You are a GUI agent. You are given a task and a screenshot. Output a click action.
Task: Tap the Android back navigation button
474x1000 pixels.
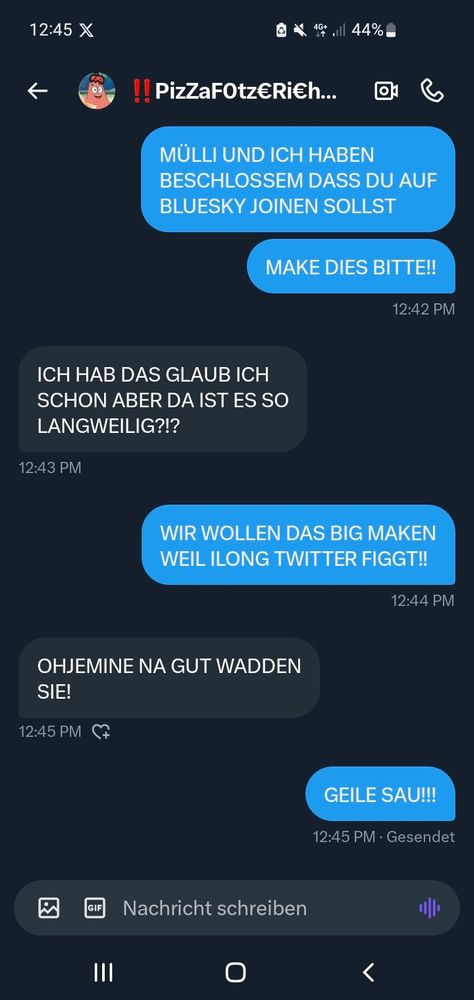[368, 972]
